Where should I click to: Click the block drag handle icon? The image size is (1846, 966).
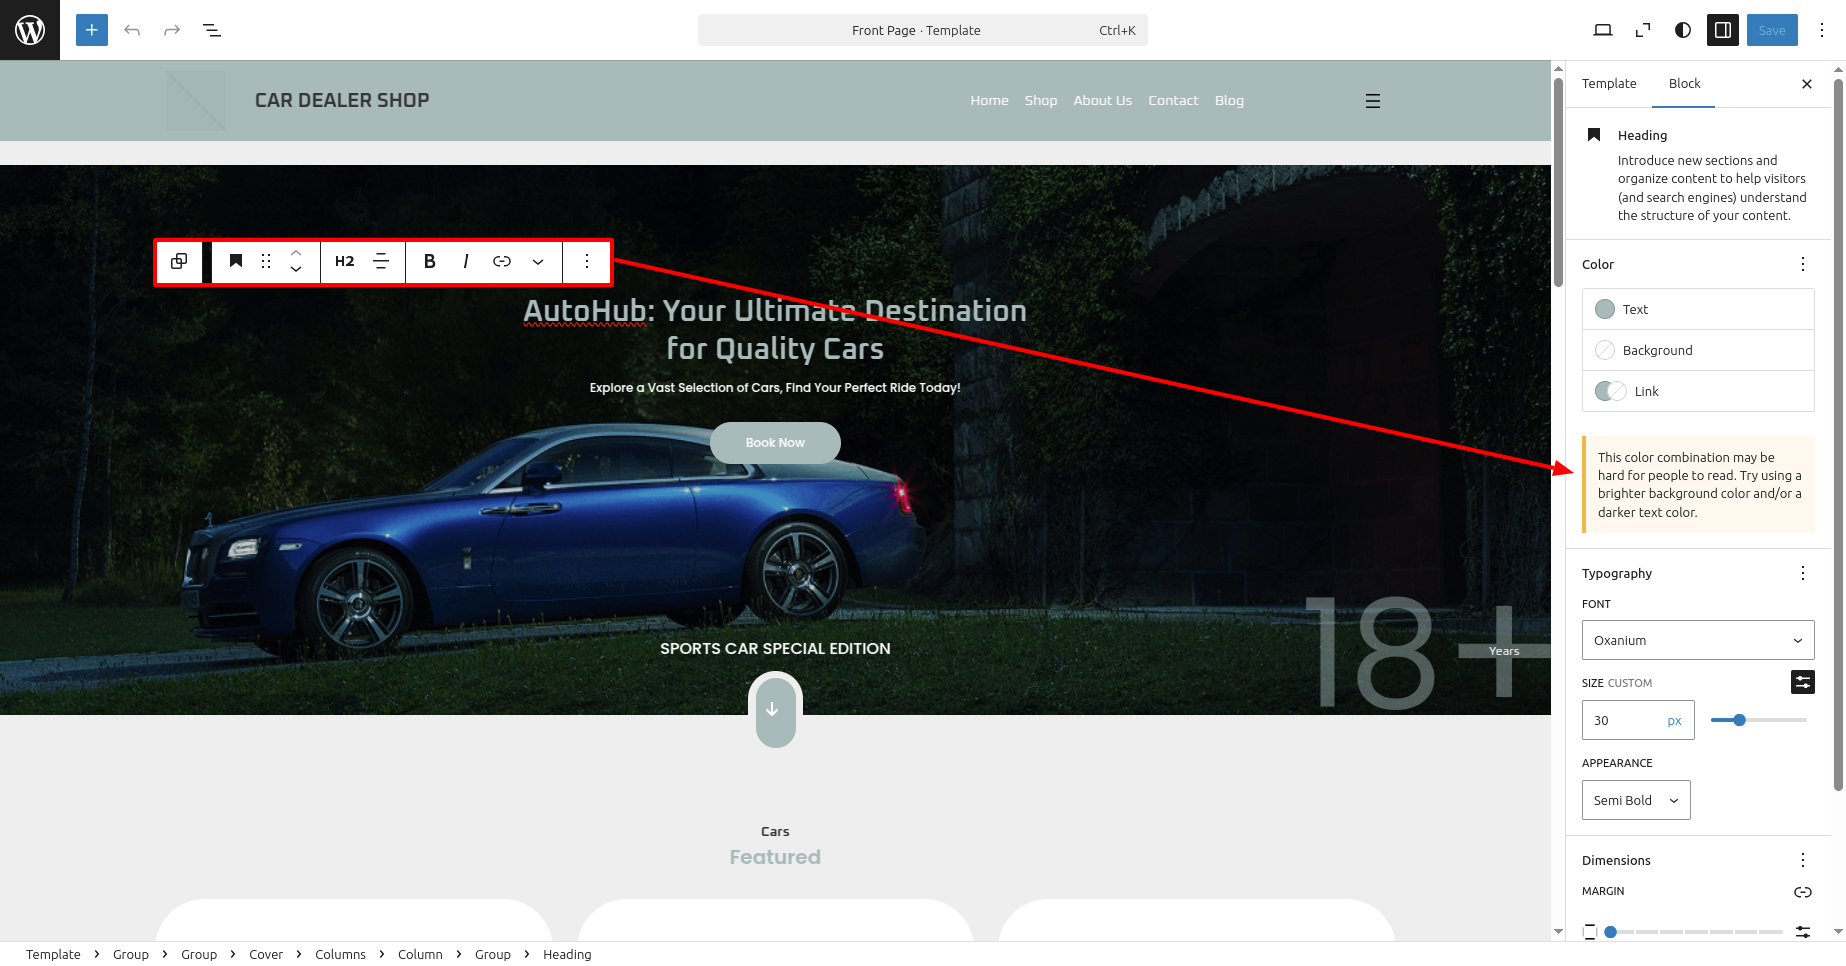(x=266, y=261)
